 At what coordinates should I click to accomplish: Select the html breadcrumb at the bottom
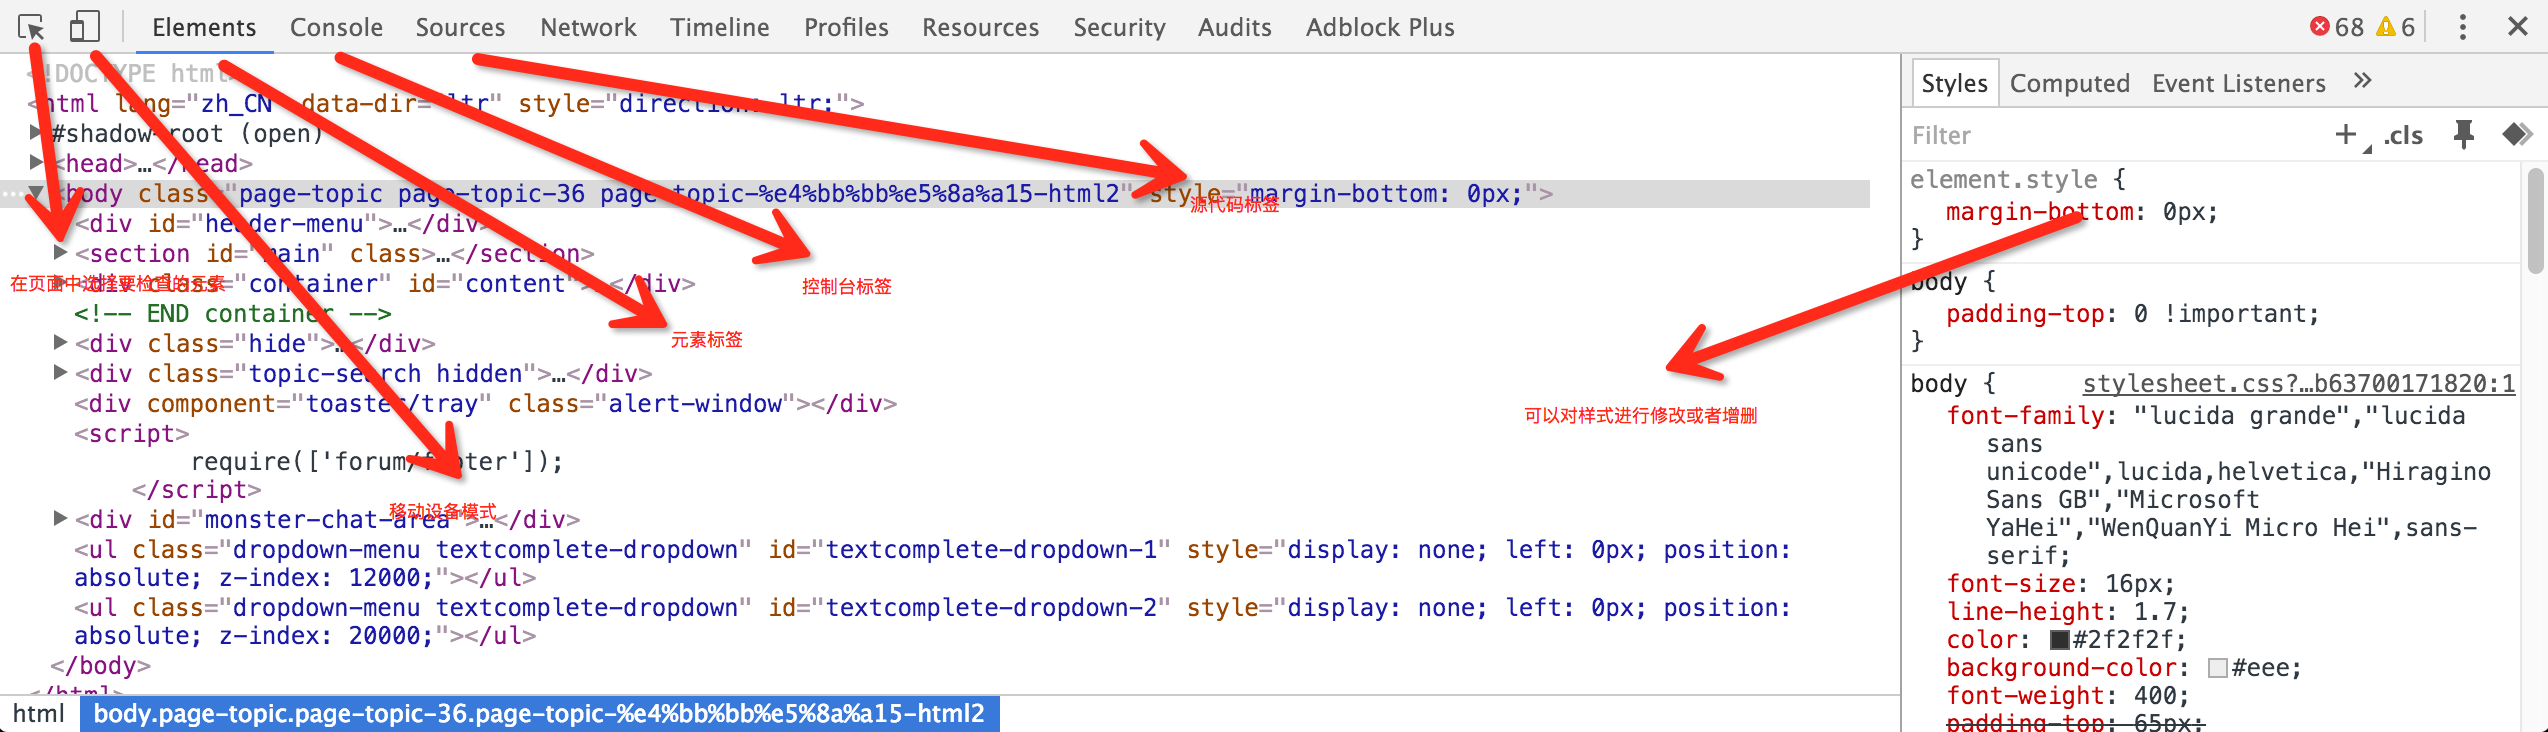click(x=38, y=713)
